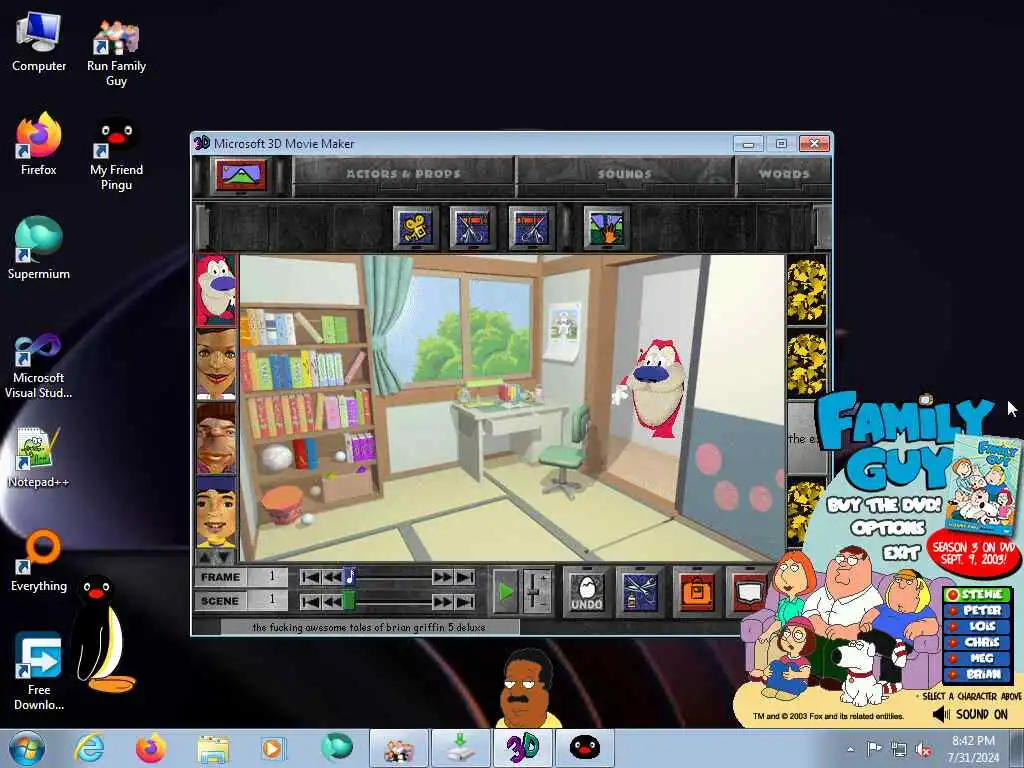Pick the Stimpy actor thumbnail in the left list
The width and height of the screenshot is (1024, 768).
[x=216, y=291]
